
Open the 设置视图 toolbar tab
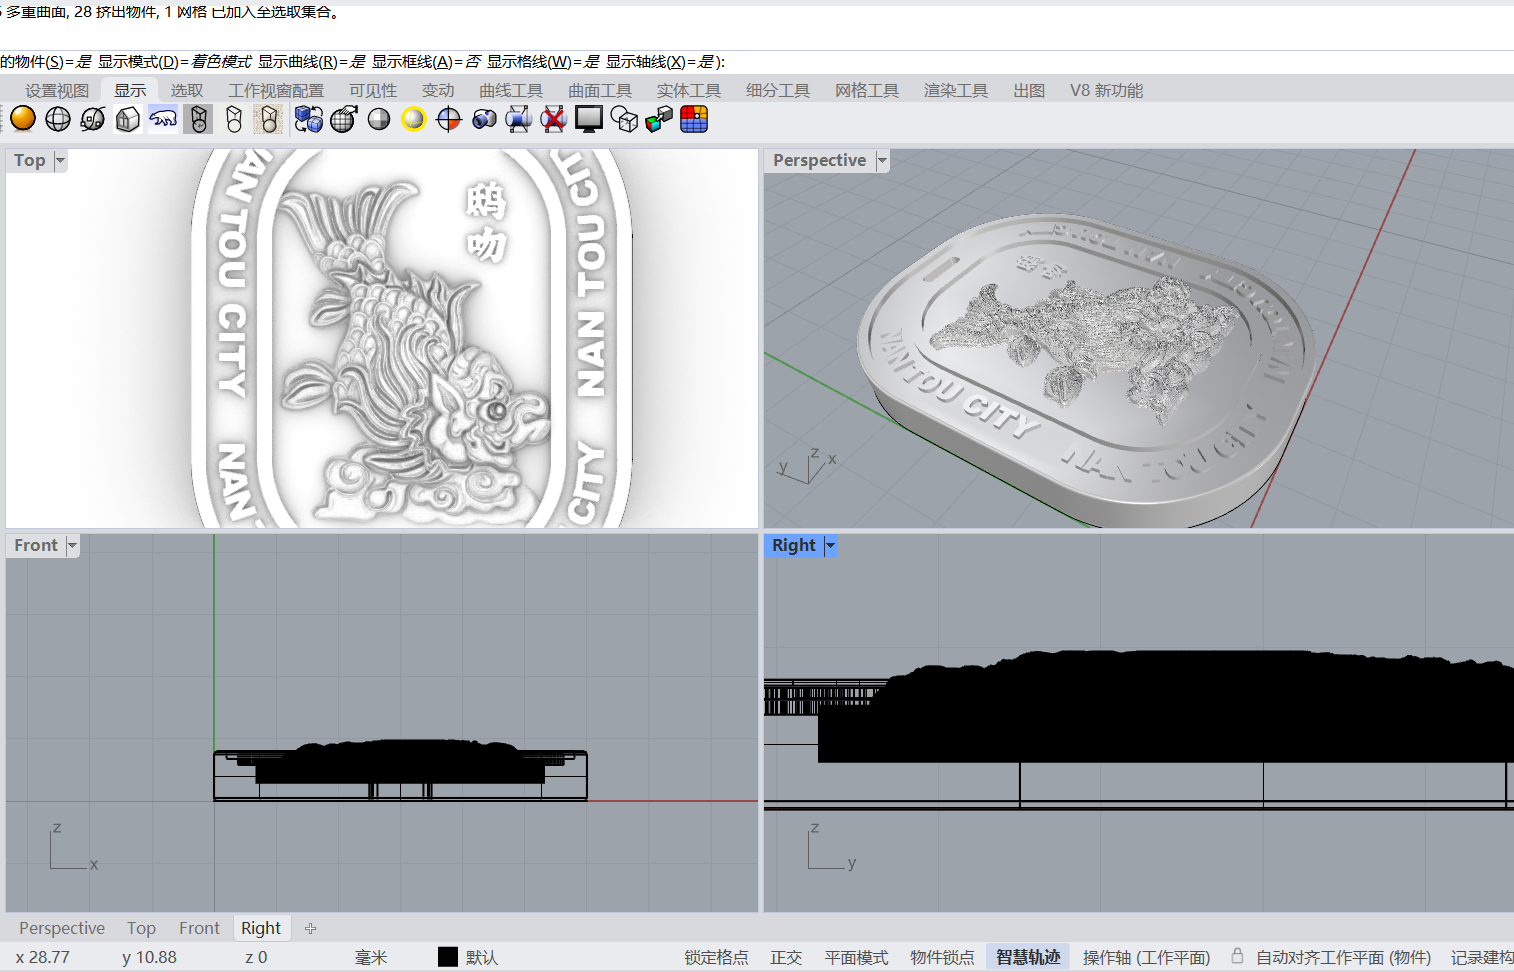point(57,90)
